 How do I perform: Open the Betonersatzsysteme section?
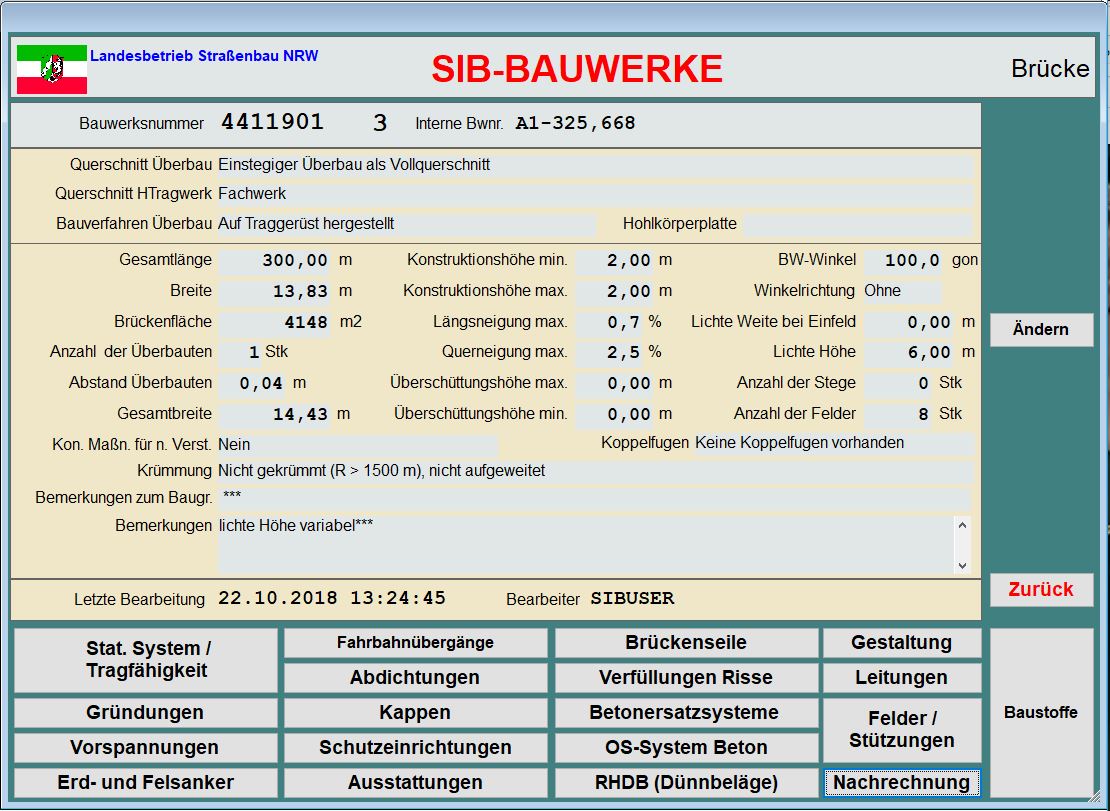[x=686, y=713]
